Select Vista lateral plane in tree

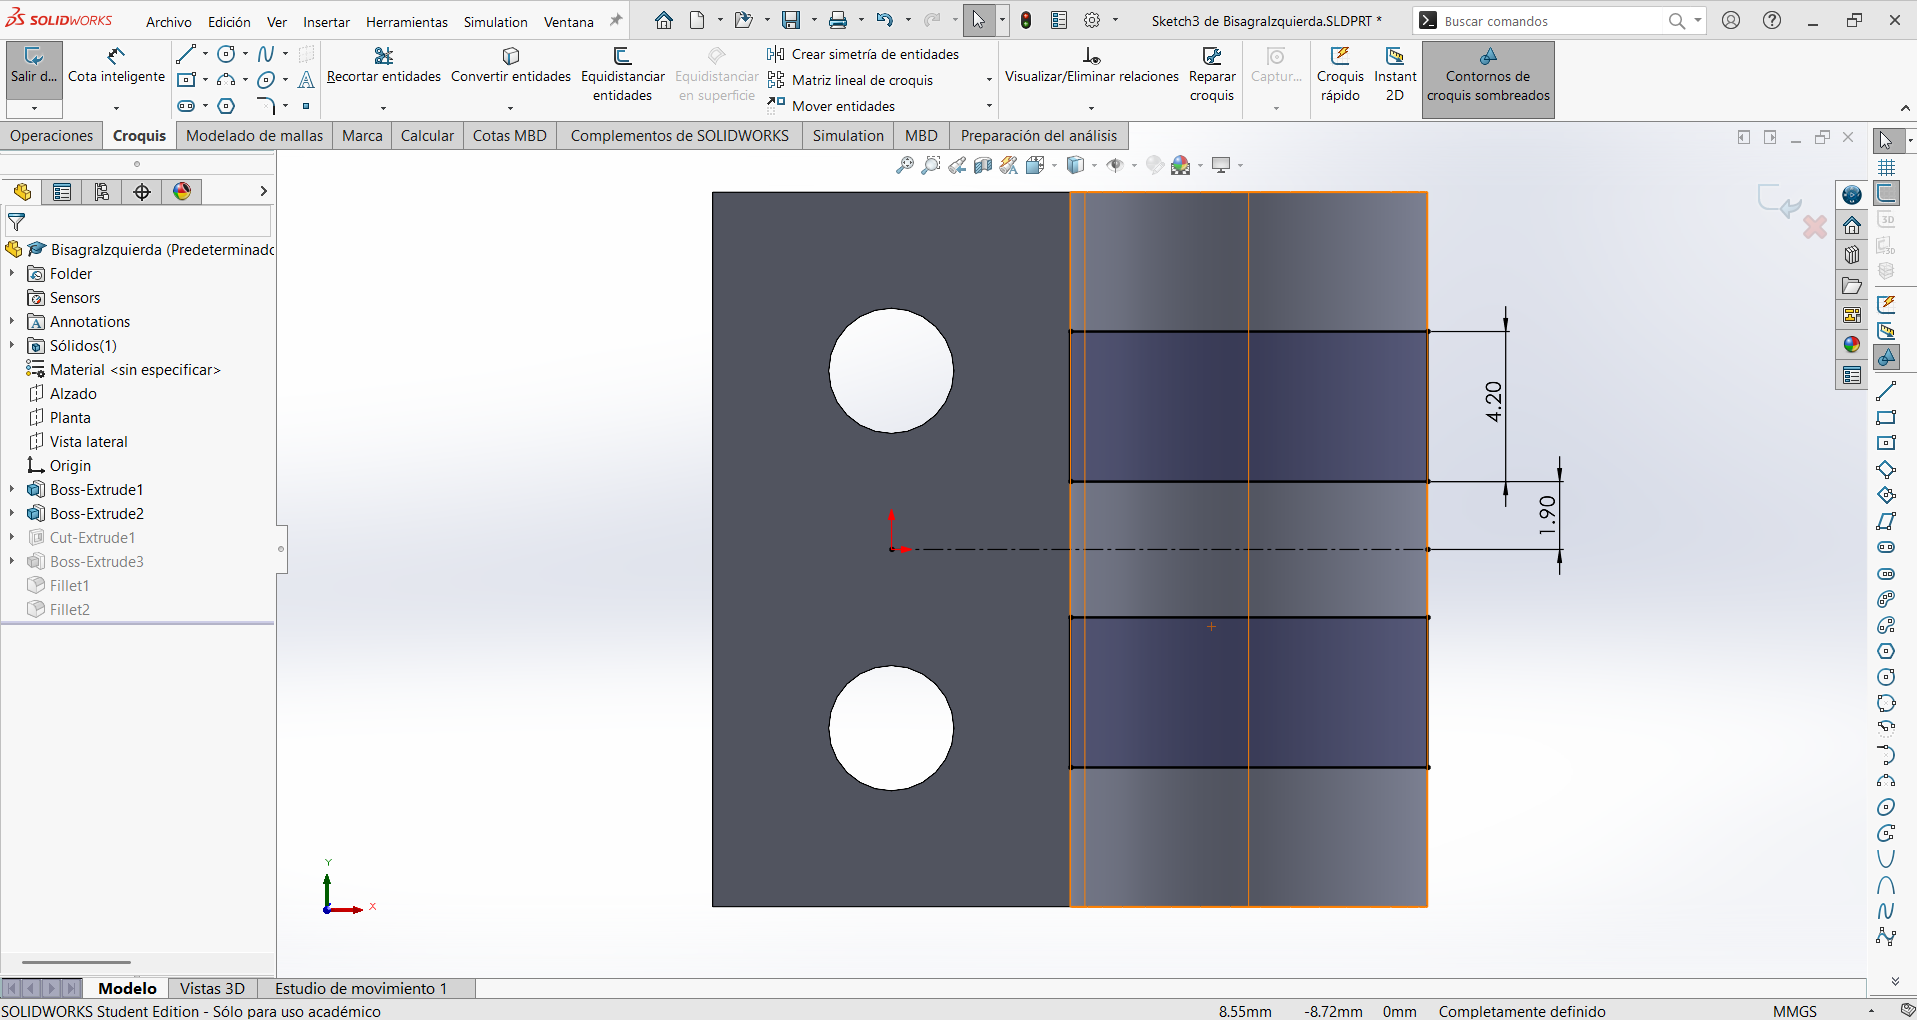pos(88,441)
